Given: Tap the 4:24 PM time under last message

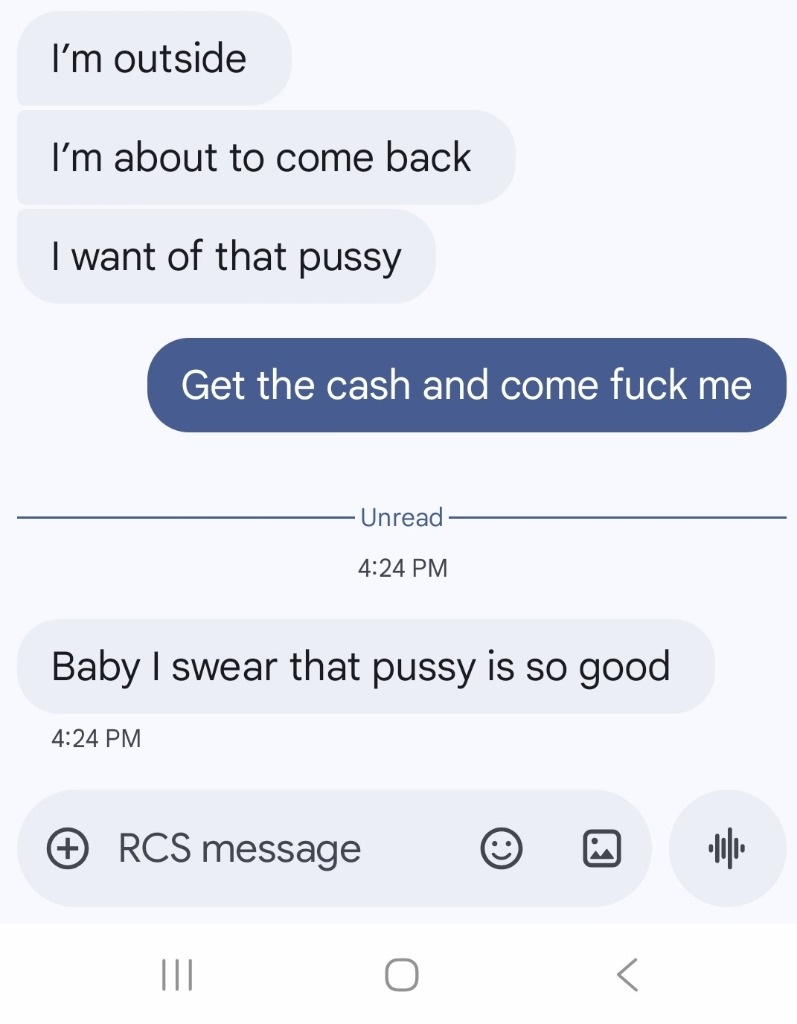Looking at the screenshot, I should (x=96, y=738).
